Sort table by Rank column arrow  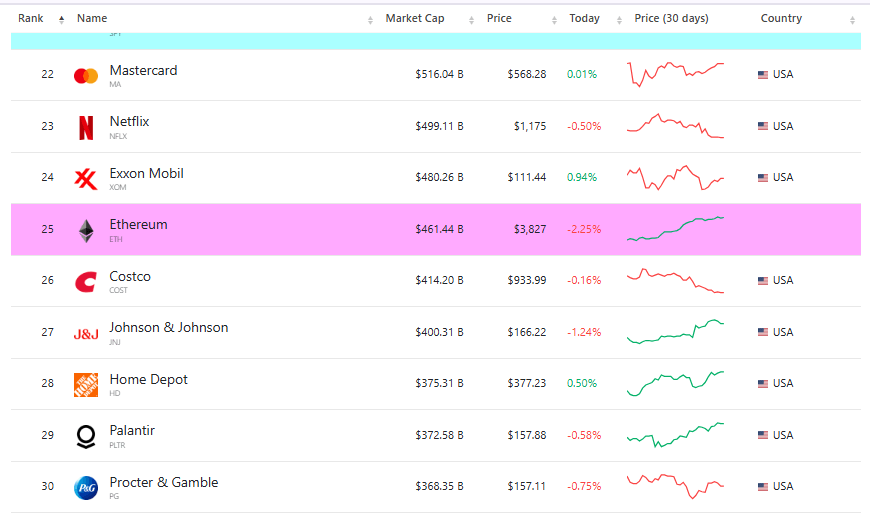point(61,19)
